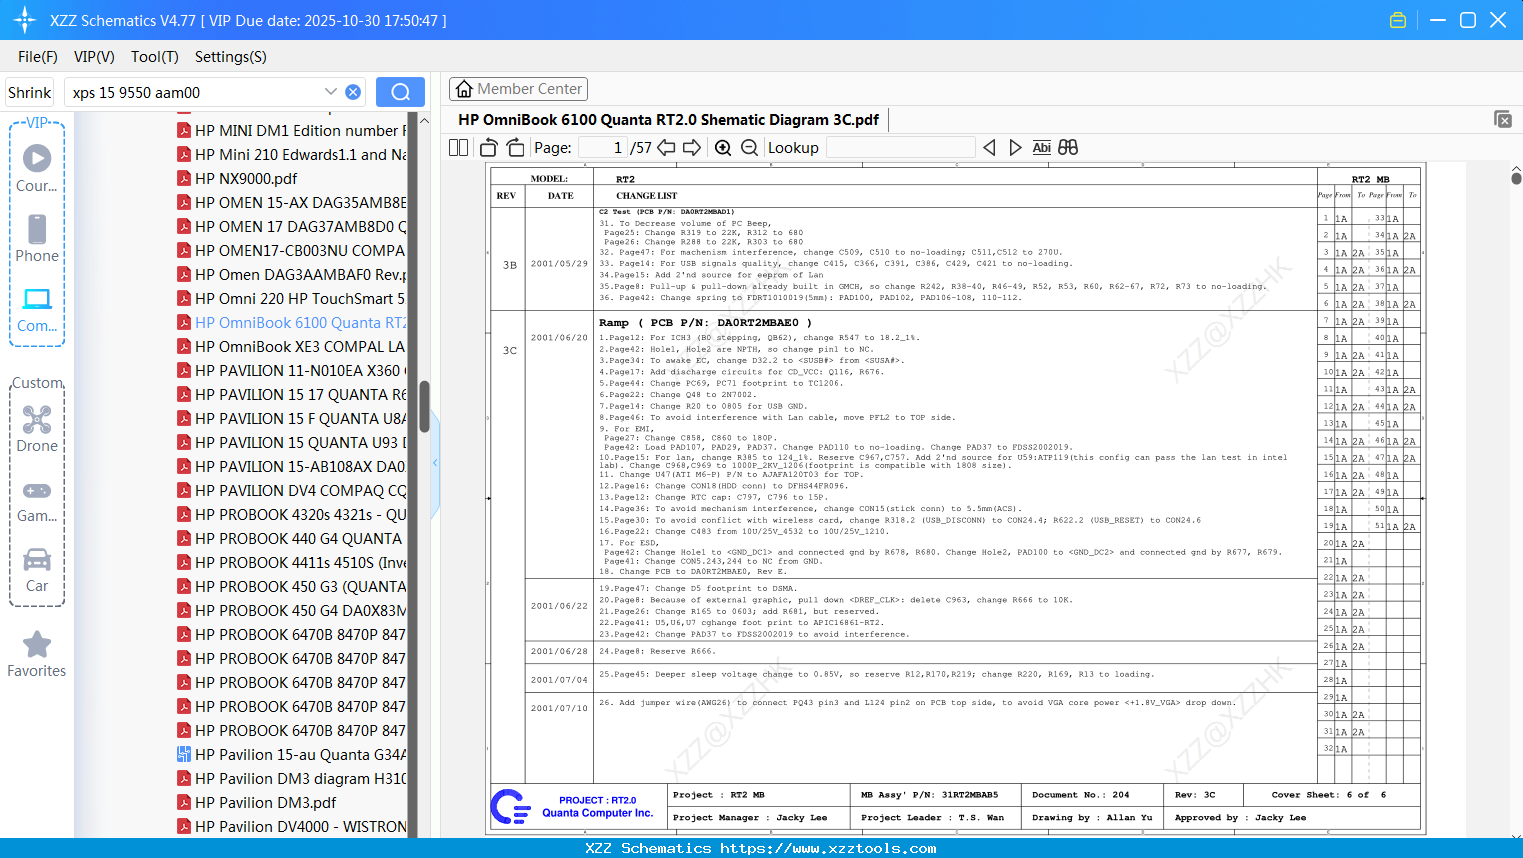The width and height of the screenshot is (1523, 858).
Task: Zoom in on the schematic
Action: (x=723, y=148)
